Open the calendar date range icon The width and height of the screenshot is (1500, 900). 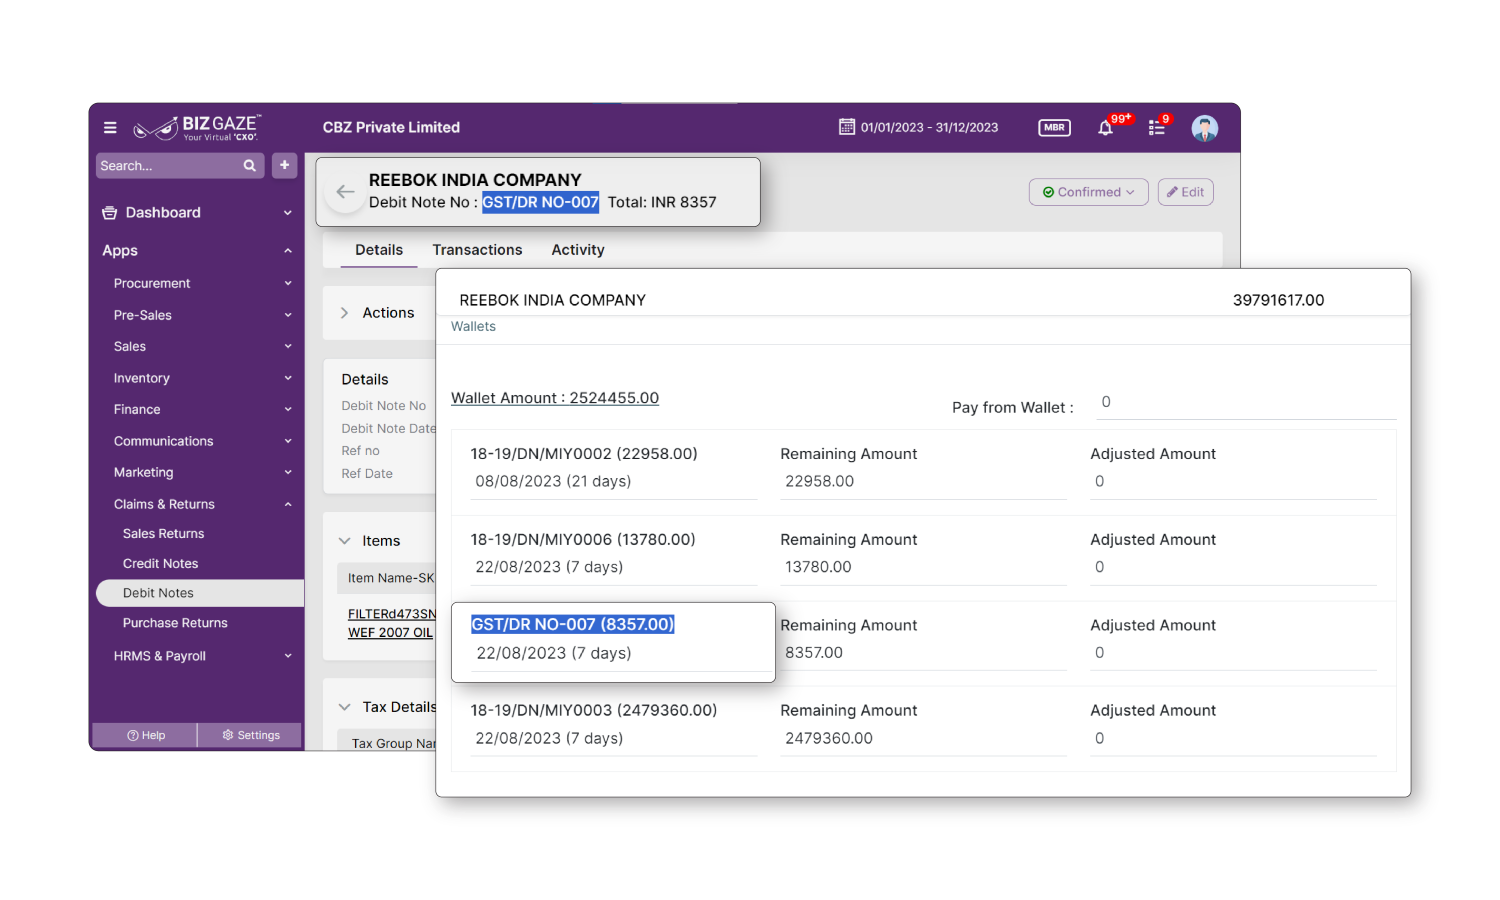click(x=847, y=127)
